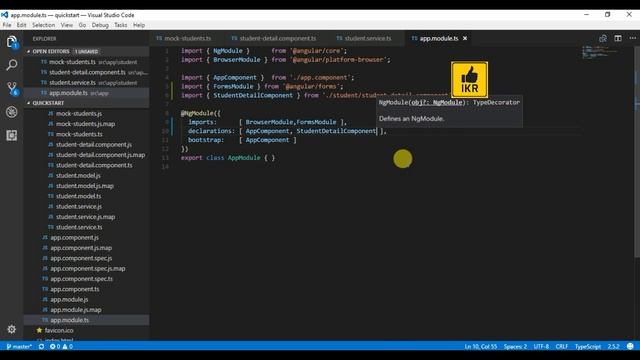This screenshot has width=640, height=360.
Task: Click TypeScript version 2.5.2 in status bar
Action: 613,347
